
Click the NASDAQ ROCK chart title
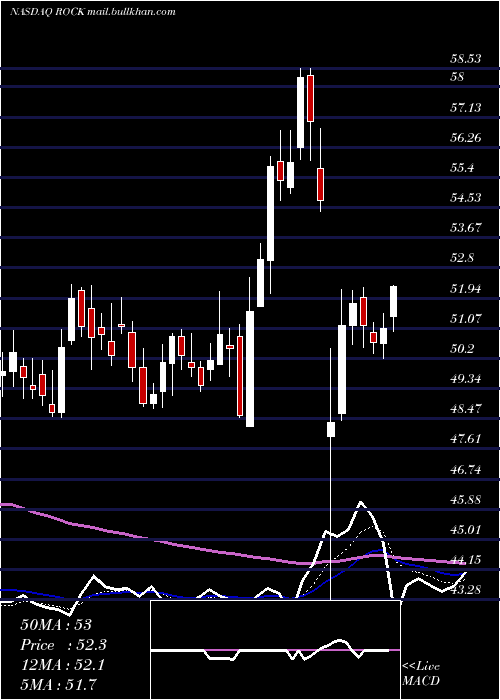pyautogui.click(x=93, y=12)
